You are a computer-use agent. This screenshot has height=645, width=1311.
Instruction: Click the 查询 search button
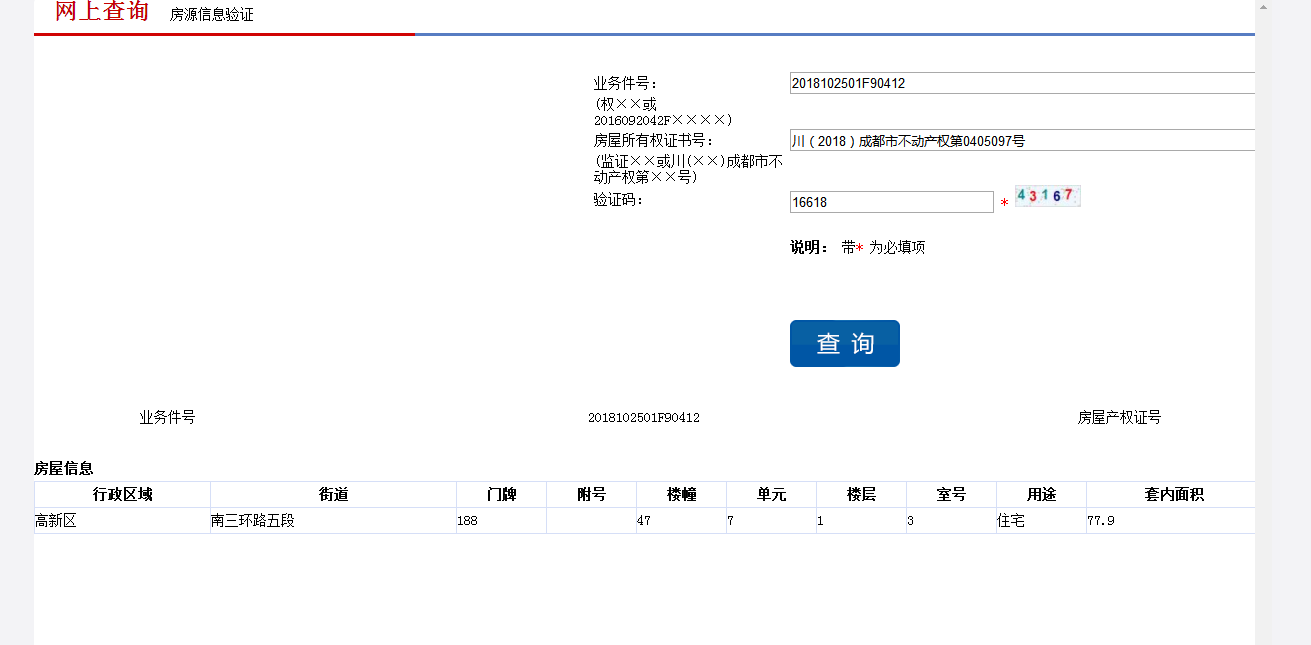pyautogui.click(x=844, y=343)
